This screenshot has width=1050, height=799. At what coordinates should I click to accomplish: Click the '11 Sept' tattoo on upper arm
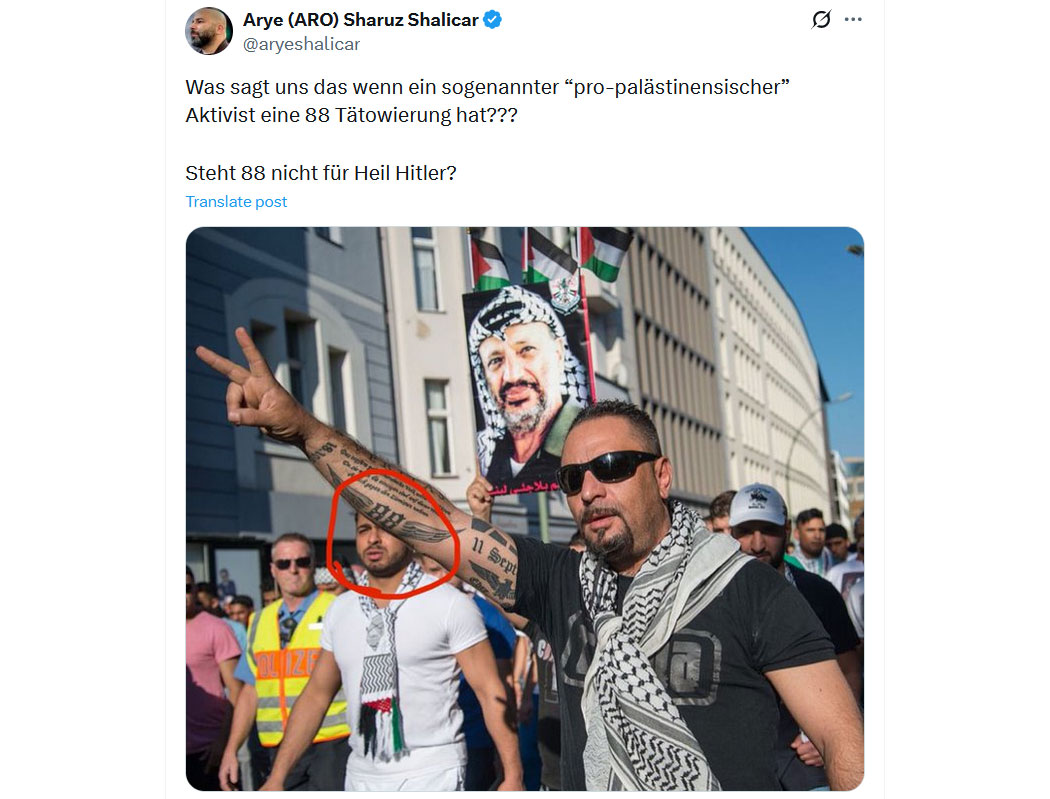pos(494,555)
